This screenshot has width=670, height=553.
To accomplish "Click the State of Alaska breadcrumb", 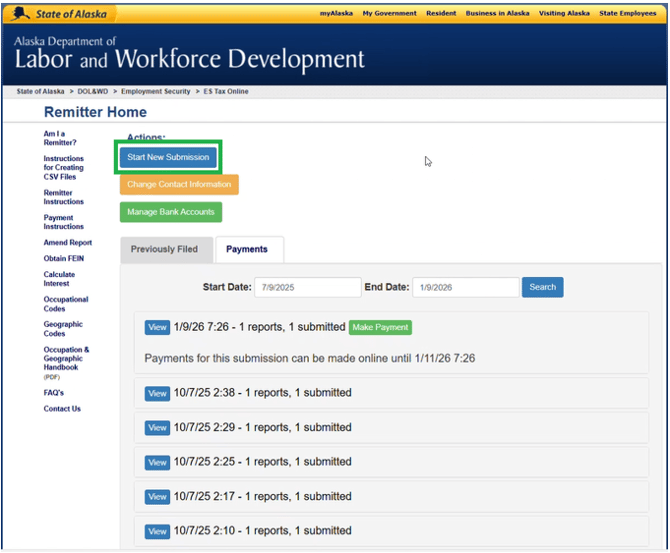I will coord(40,91).
